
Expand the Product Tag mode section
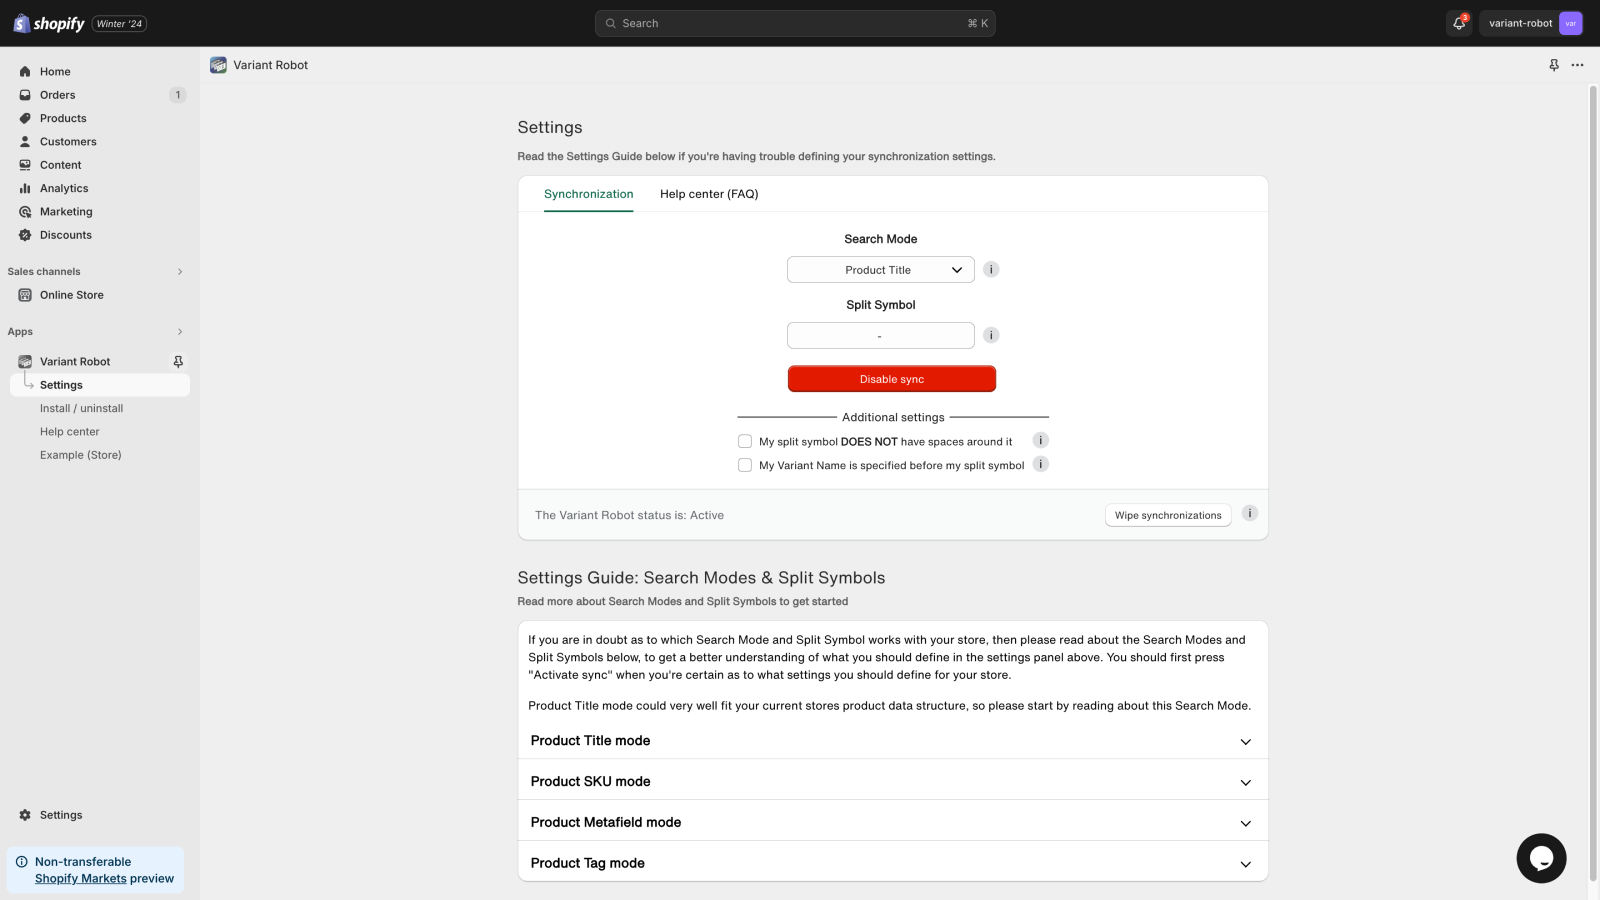click(892, 863)
